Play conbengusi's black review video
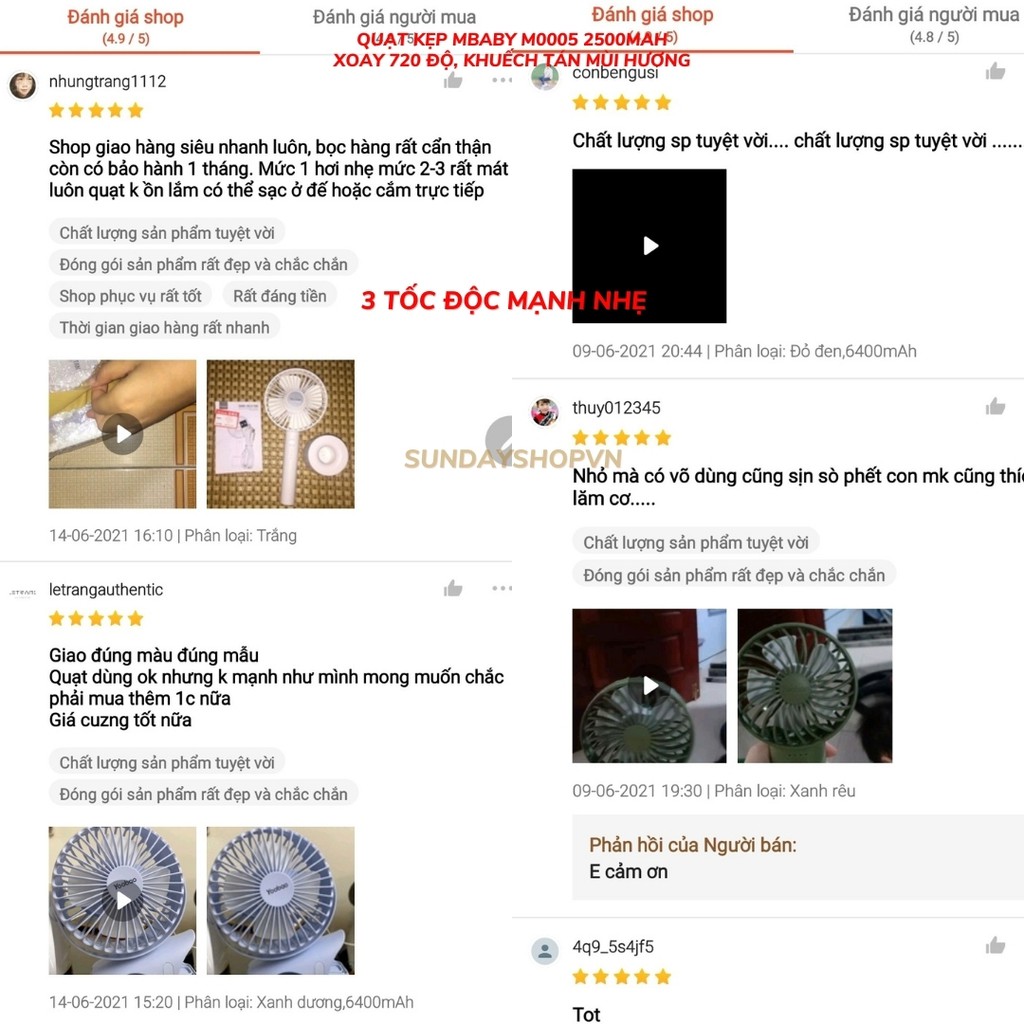 pos(649,246)
